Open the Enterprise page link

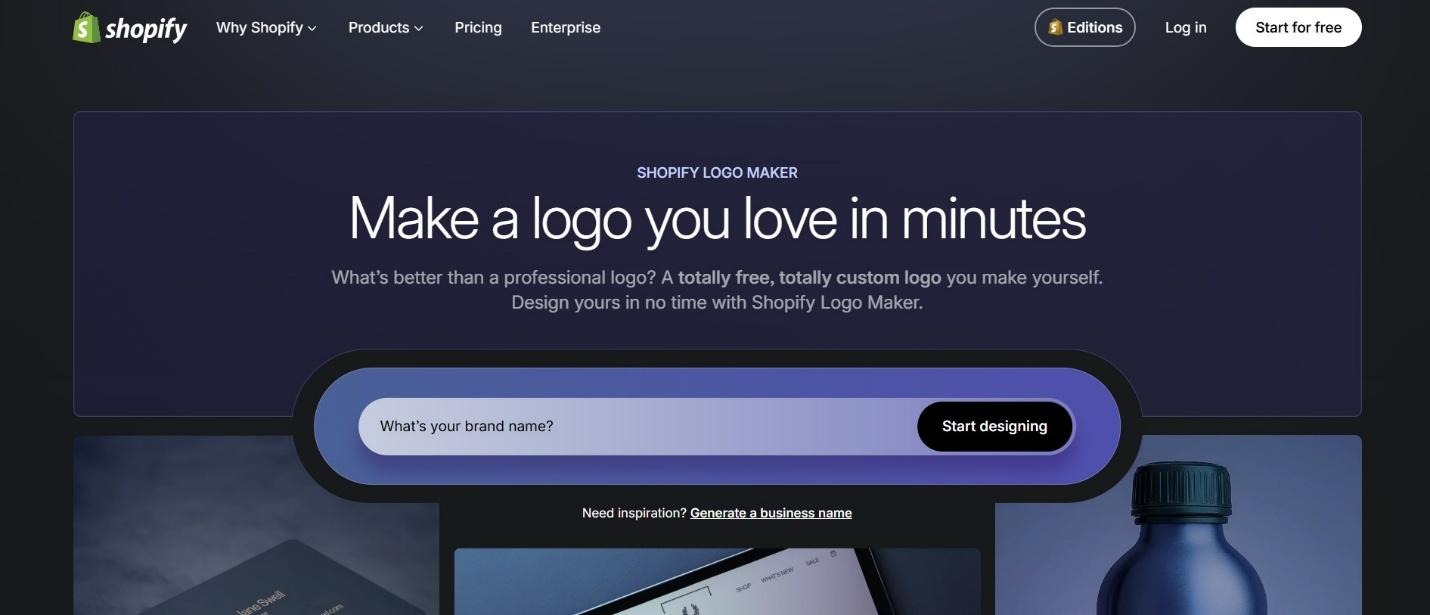[x=566, y=28]
